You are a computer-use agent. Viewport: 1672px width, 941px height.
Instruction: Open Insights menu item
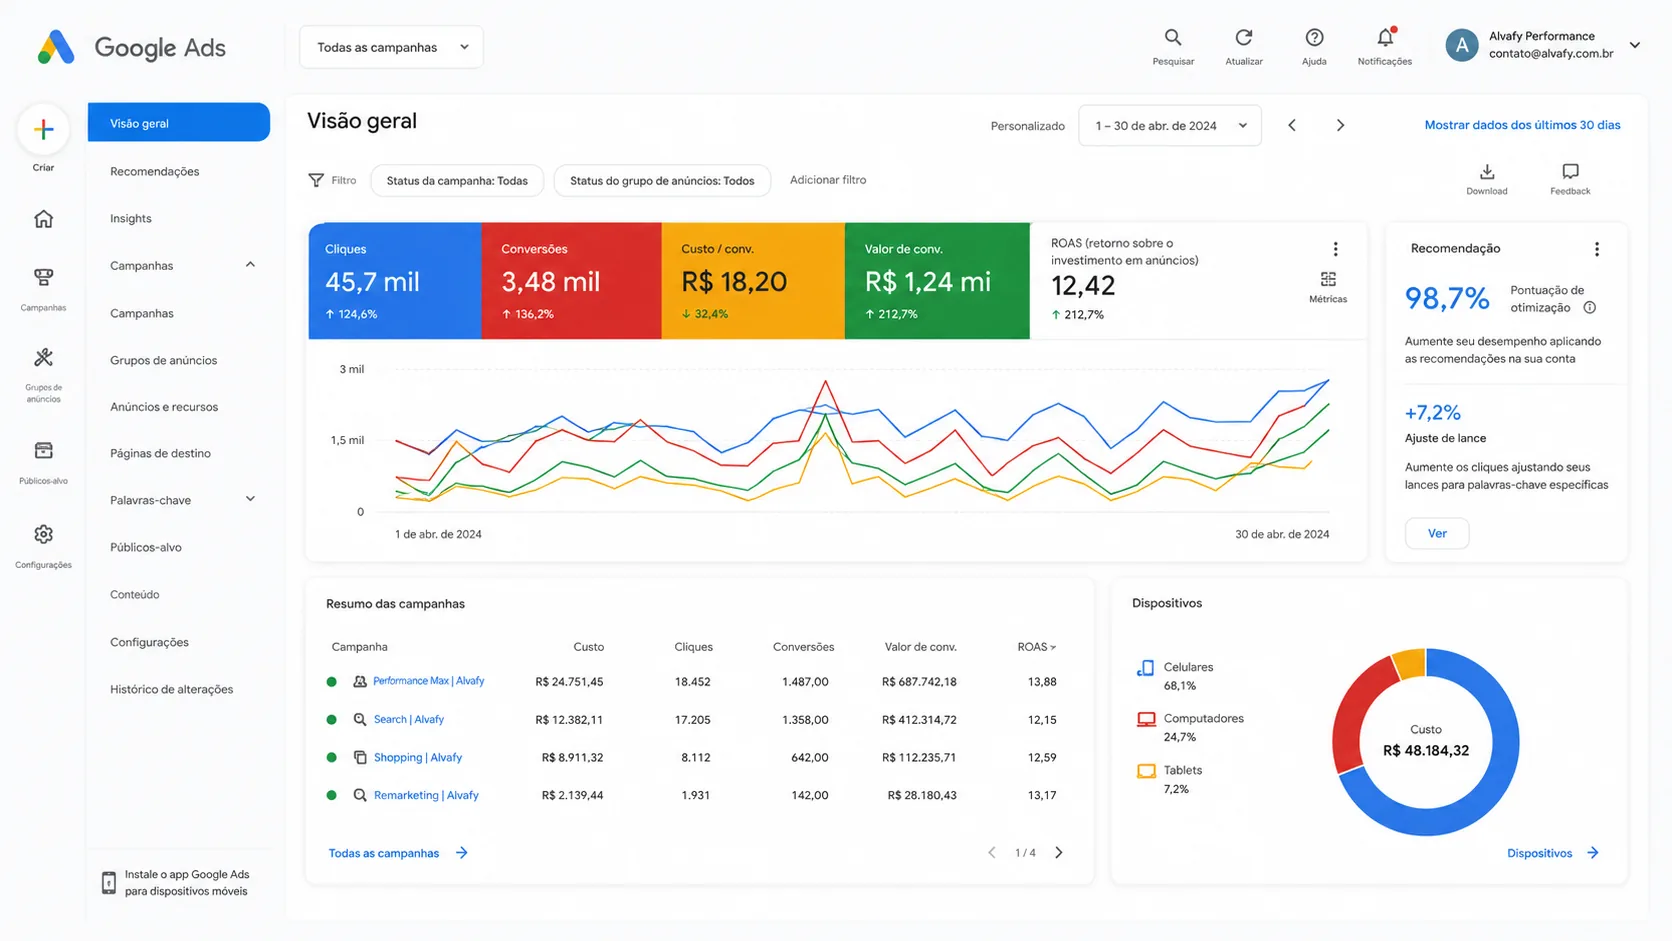pos(131,218)
